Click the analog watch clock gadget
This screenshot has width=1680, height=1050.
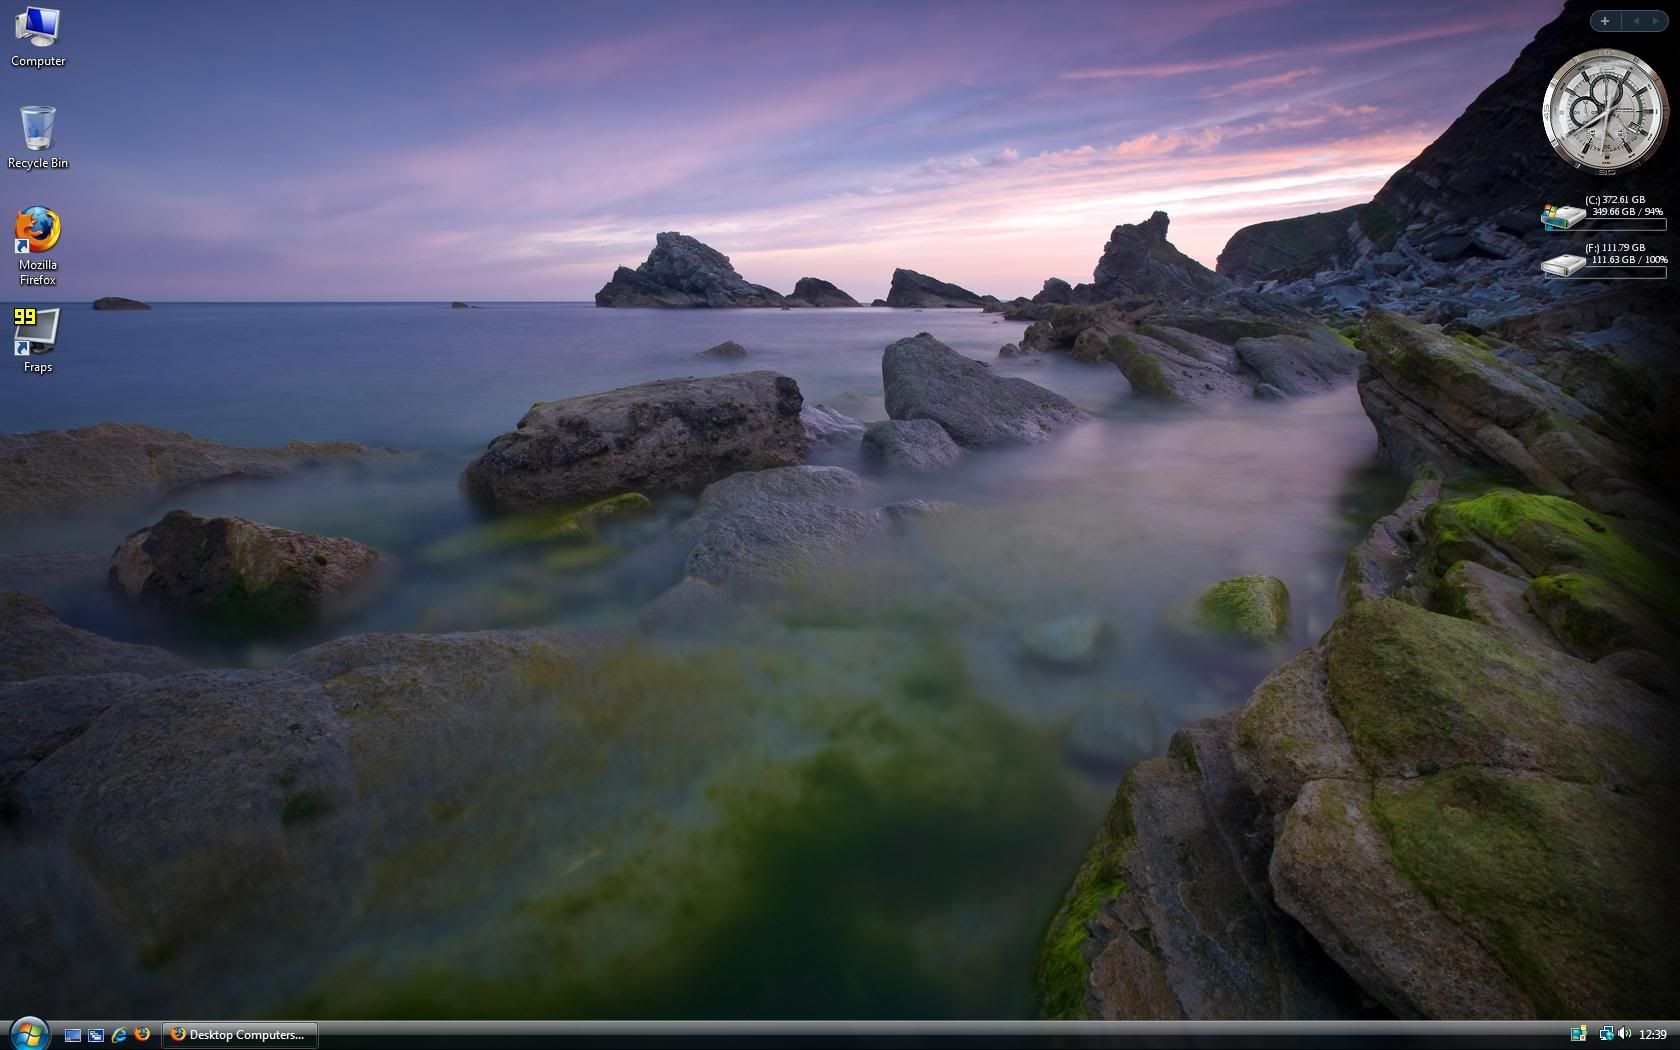pyautogui.click(x=1605, y=113)
